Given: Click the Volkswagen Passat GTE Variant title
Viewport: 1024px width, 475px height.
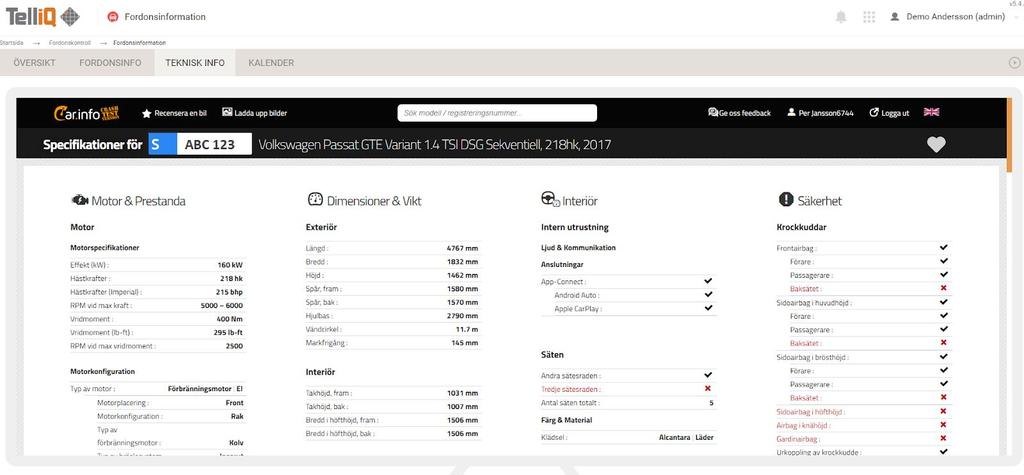Looking at the screenshot, I should (x=435, y=144).
